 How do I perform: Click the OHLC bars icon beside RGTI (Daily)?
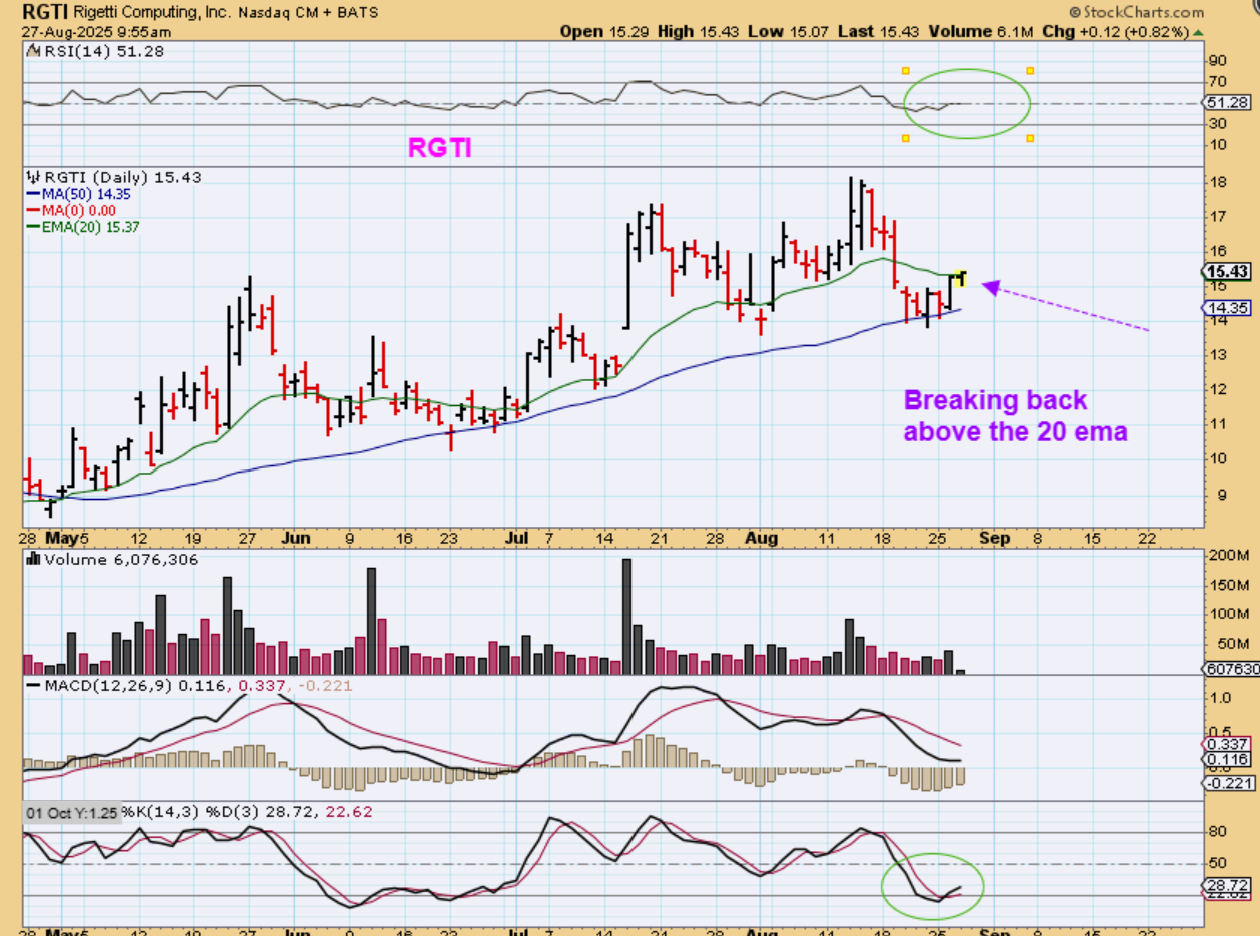click(31, 177)
